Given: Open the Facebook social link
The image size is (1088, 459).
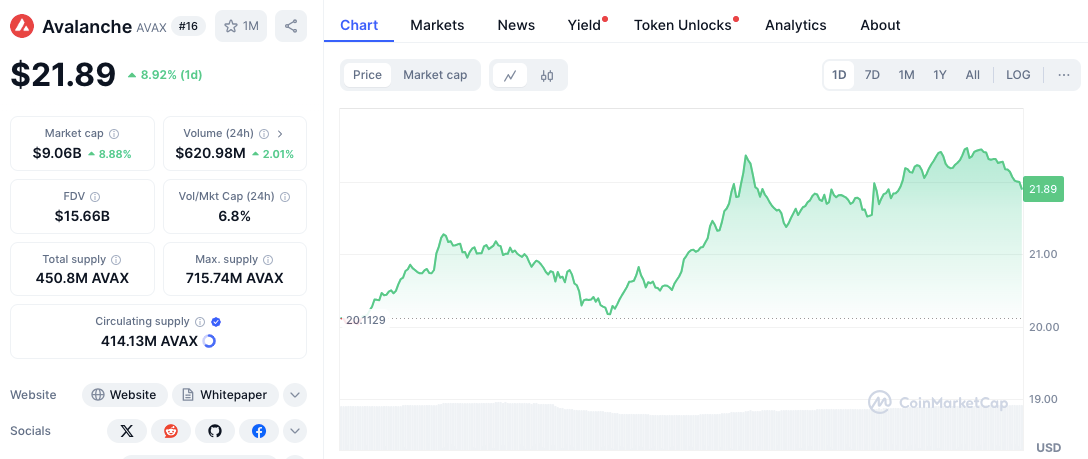Looking at the screenshot, I should [x=259, y=431].
